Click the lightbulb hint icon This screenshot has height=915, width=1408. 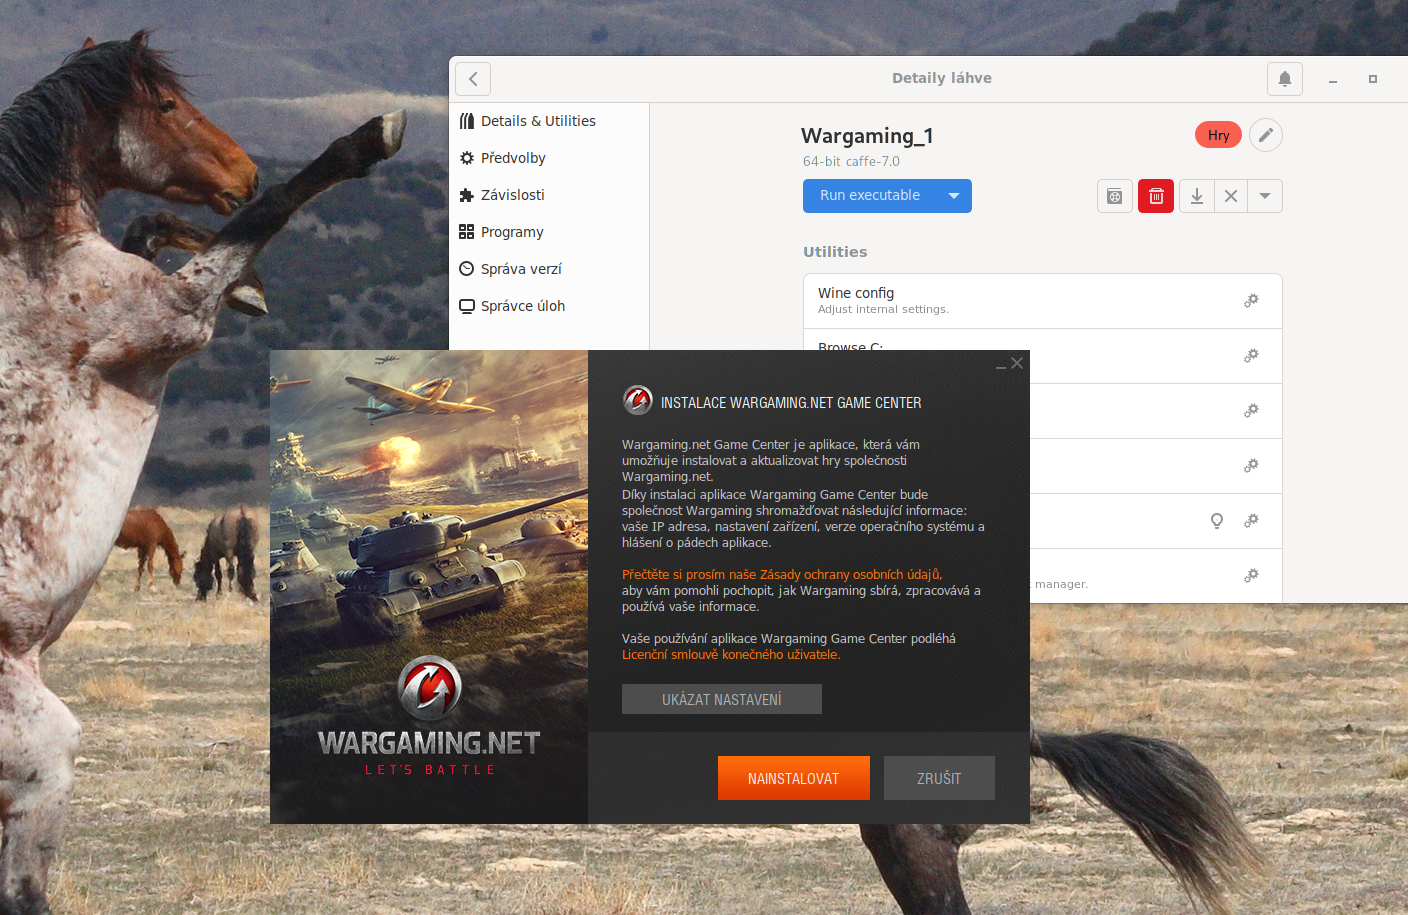pos(1217,521)
